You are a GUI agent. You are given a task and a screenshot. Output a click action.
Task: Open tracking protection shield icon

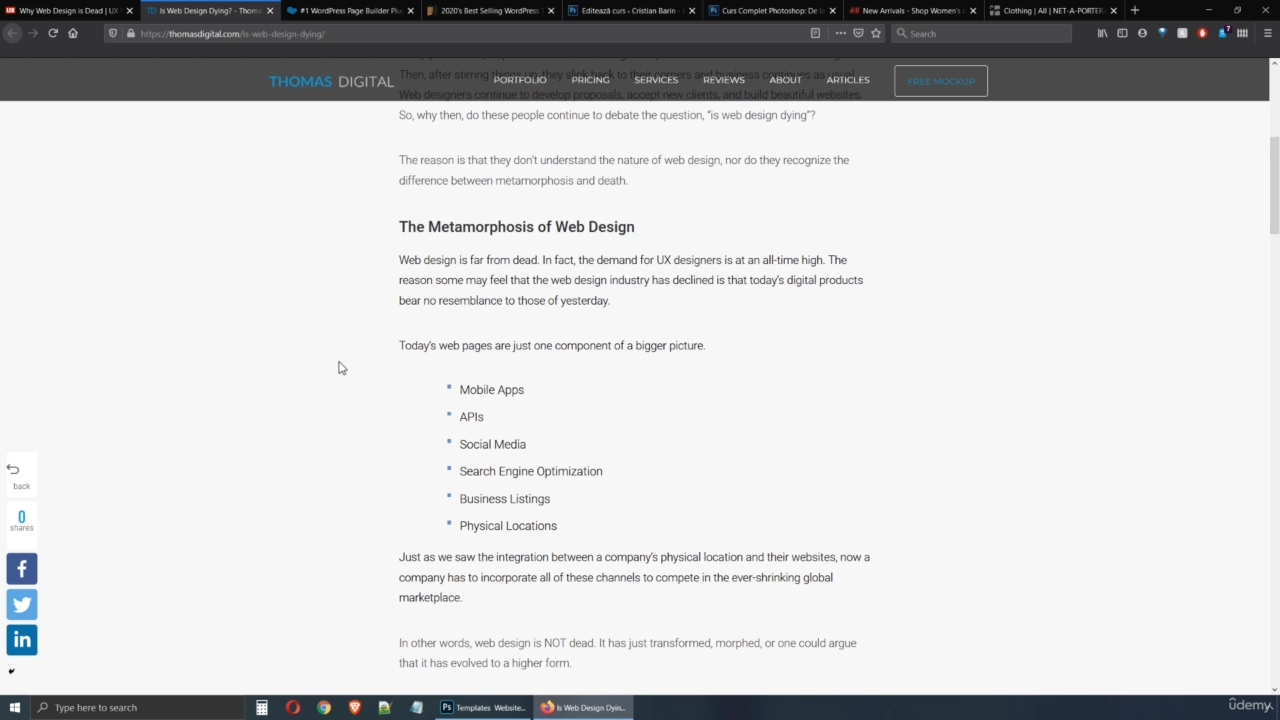(x=113, y=33)
